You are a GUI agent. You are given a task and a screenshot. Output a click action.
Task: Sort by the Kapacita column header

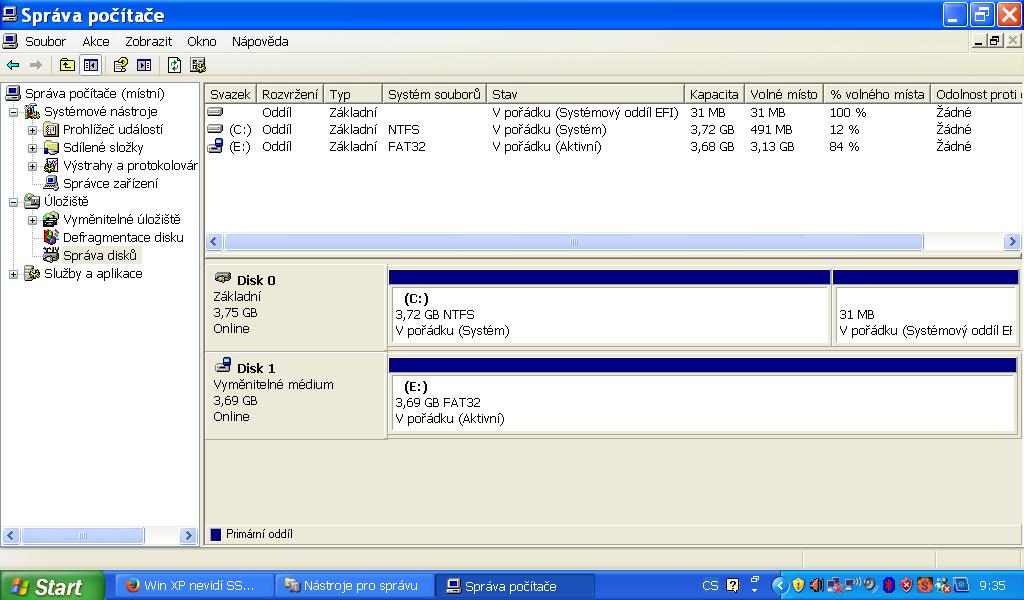714,94
